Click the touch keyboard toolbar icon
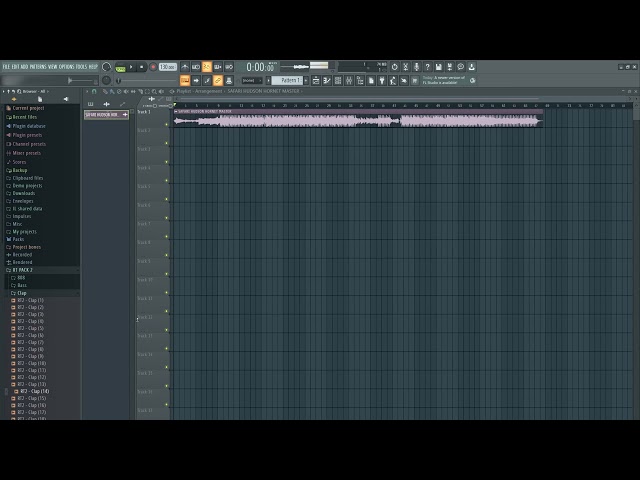640x480 pixels. [x=404, y=80]
